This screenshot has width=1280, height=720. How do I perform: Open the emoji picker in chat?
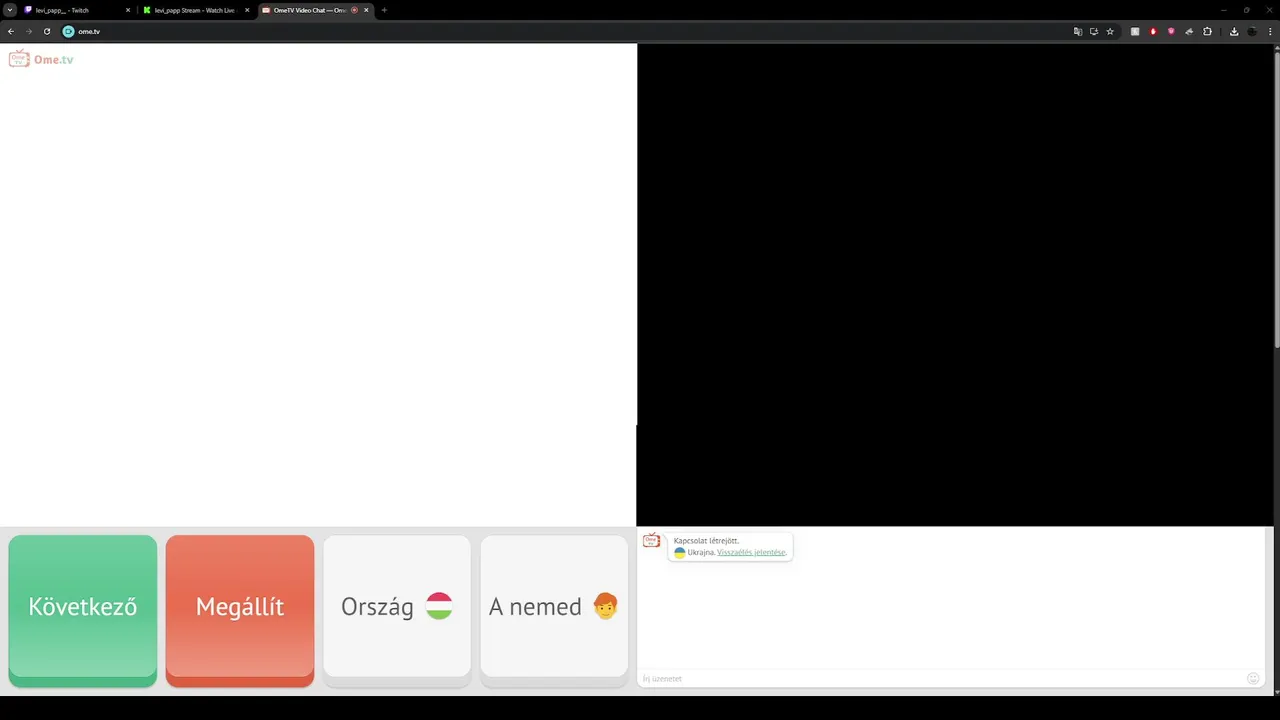pos(1253,678)
